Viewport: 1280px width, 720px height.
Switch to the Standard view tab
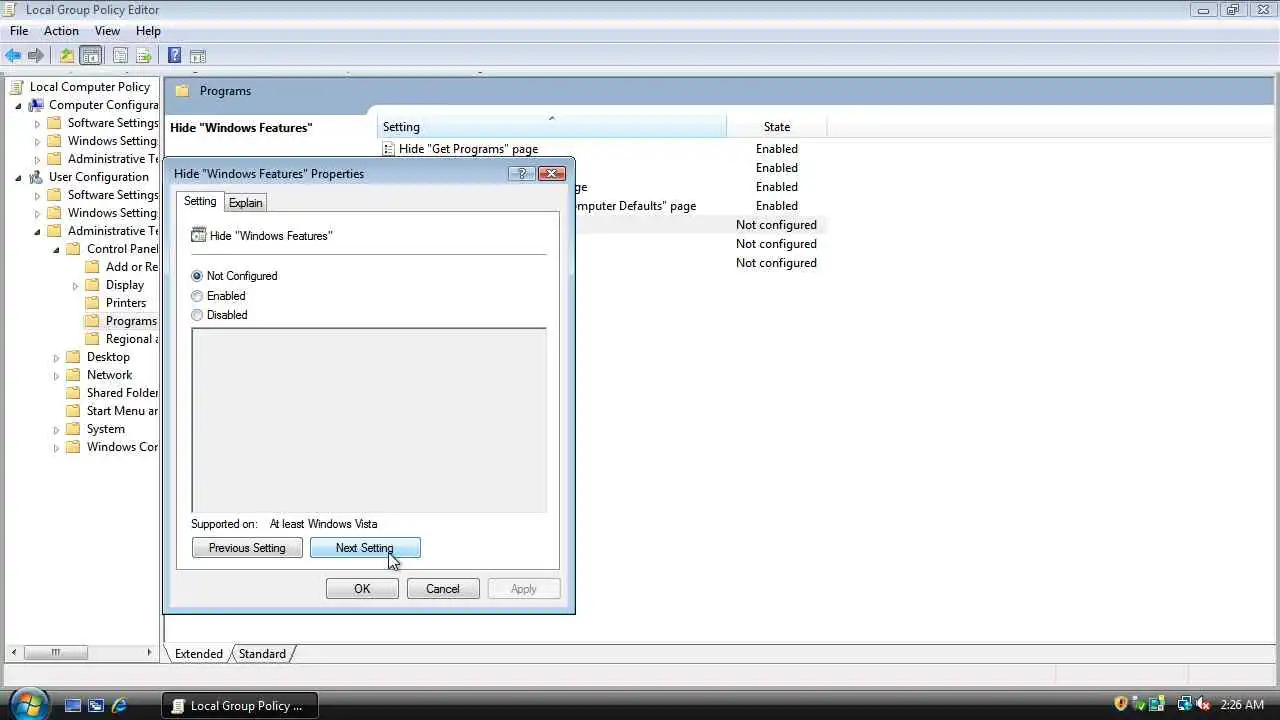pyautogui.click(x=262, y=654)
